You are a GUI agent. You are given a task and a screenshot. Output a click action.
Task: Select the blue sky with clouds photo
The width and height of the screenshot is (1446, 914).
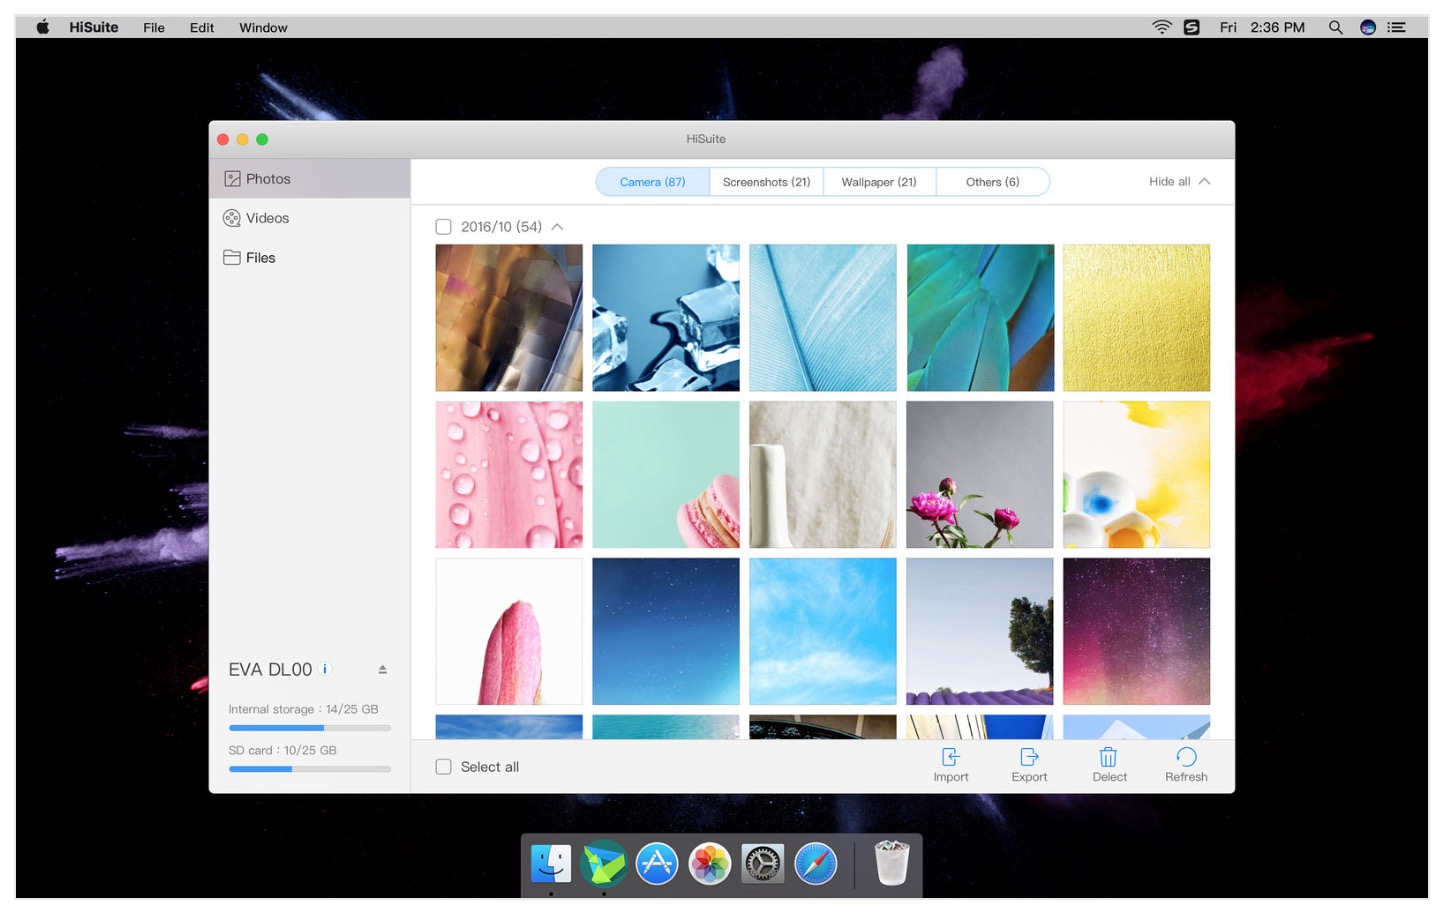823,631
